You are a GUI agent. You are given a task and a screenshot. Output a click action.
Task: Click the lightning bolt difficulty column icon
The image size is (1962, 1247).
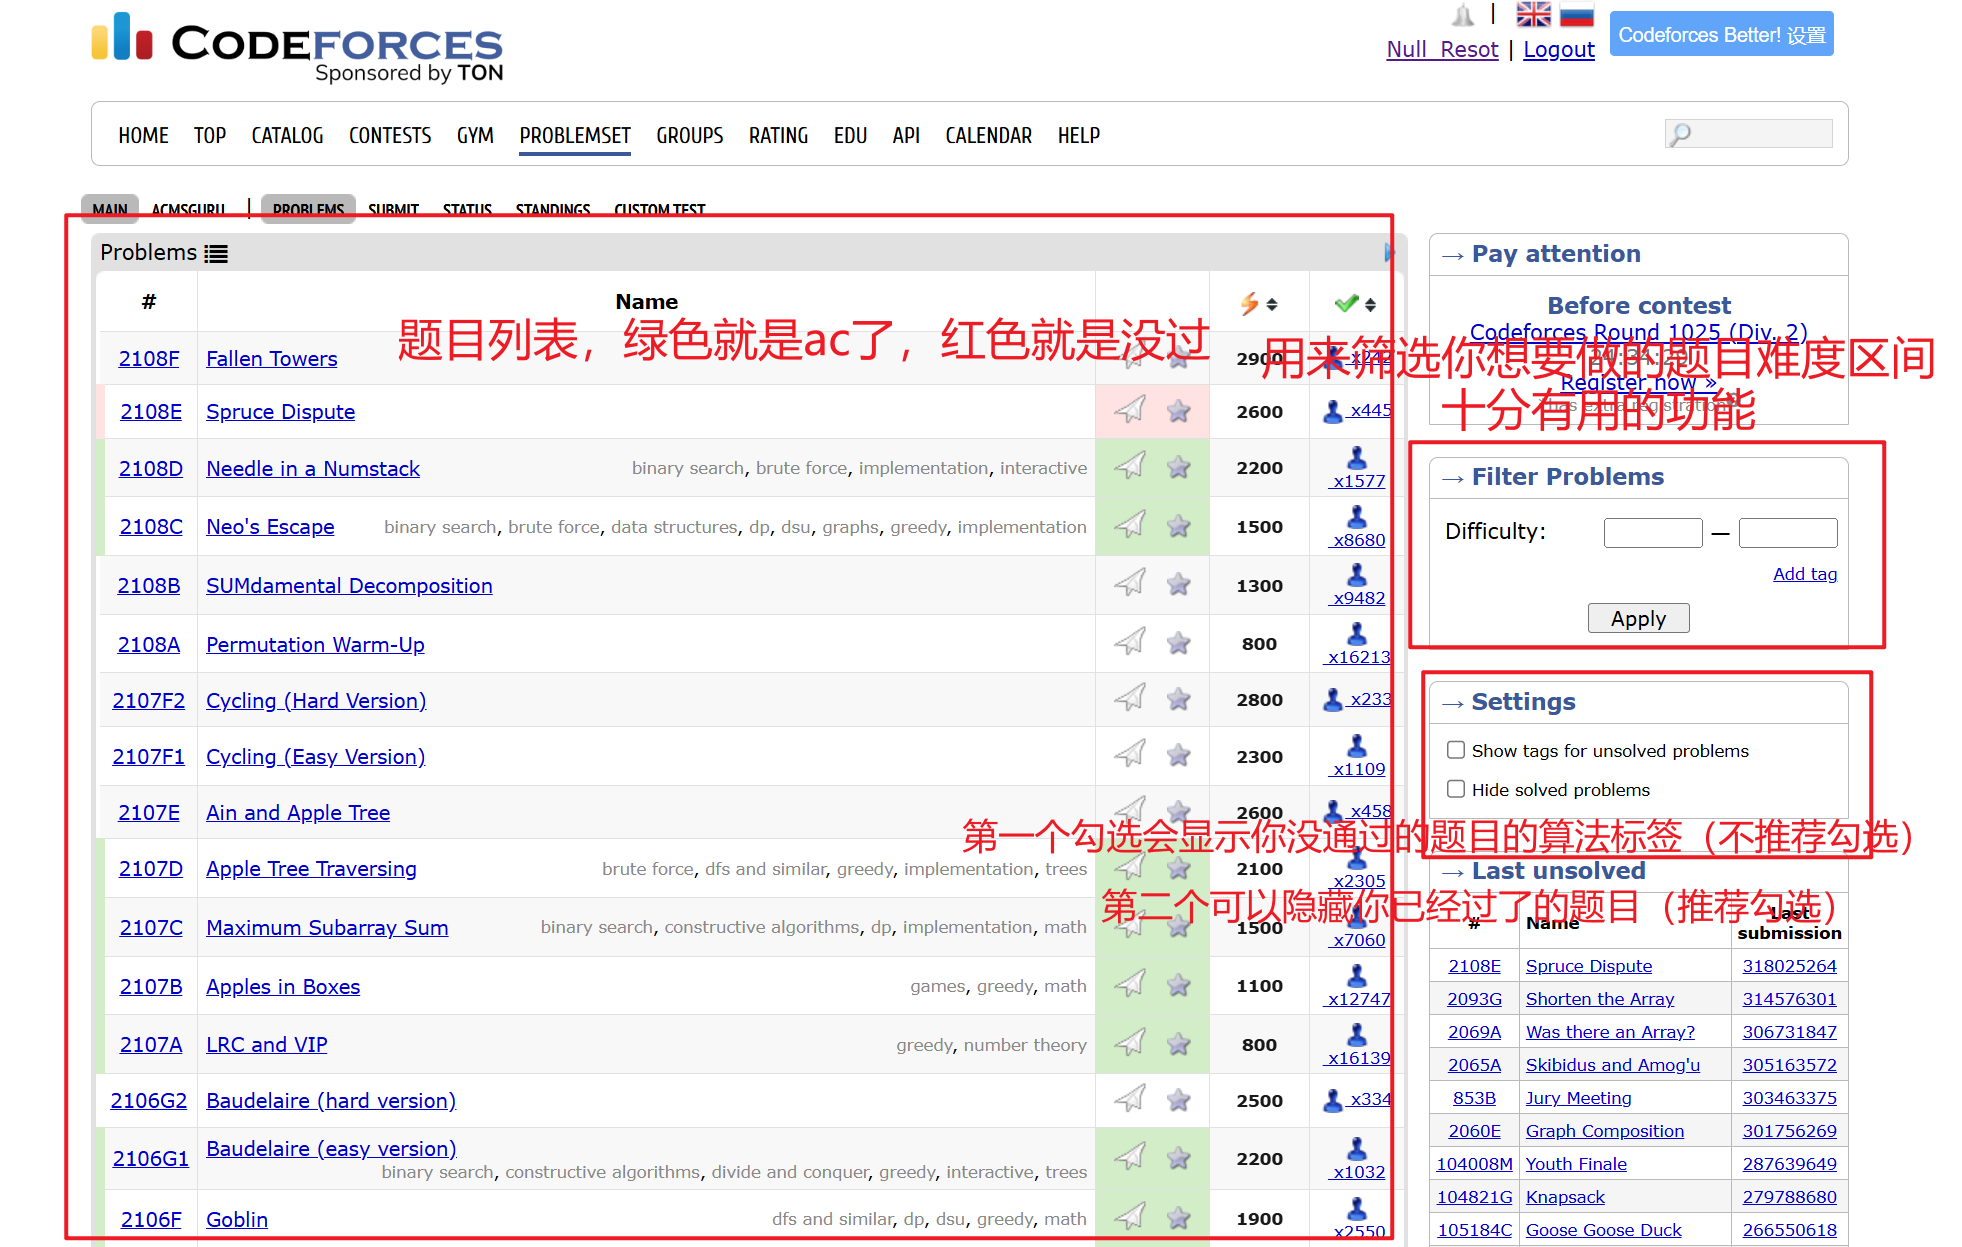(1249, 301)
